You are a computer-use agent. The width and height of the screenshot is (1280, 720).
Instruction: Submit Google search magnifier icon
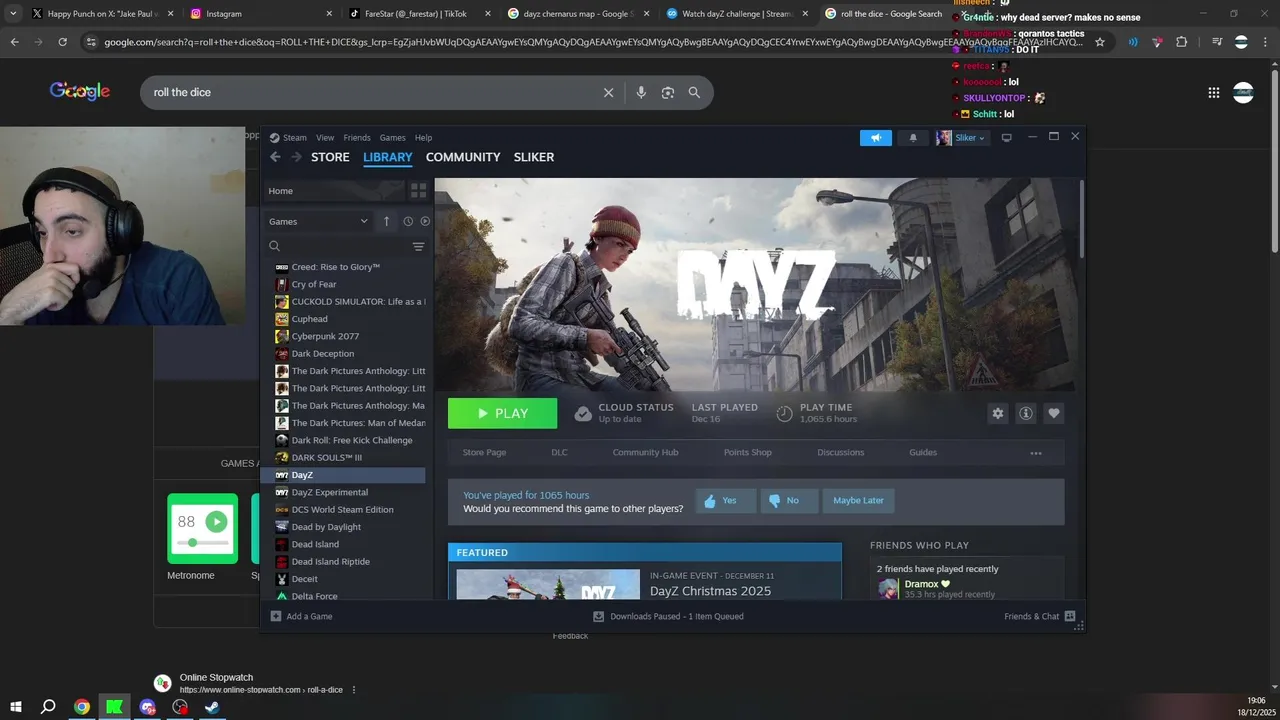coord(694,92)
